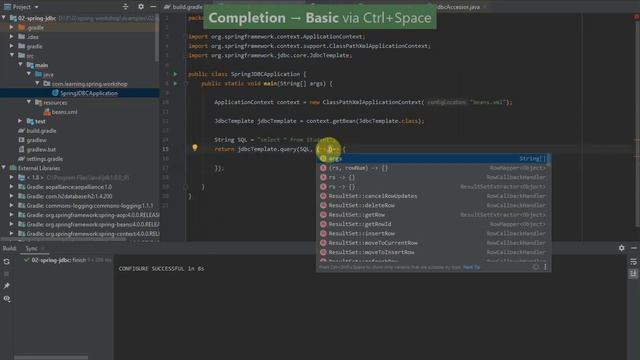640x360 pixels.
Task: Click run arrow beside the main method line
Action: coord(176,83)
